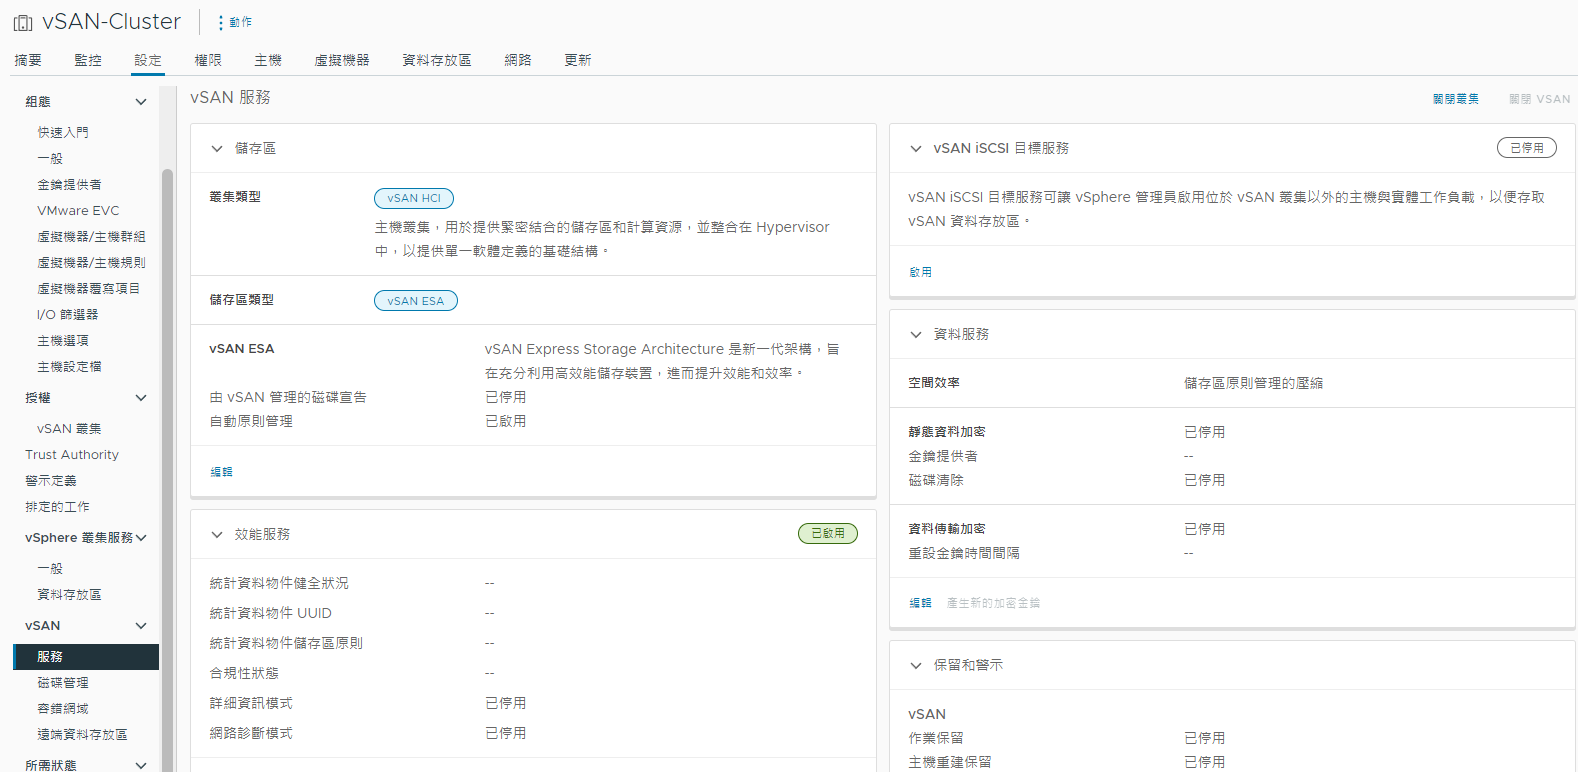Open the 主機 tab
1578x772 pixels.
tap(268, 60)
